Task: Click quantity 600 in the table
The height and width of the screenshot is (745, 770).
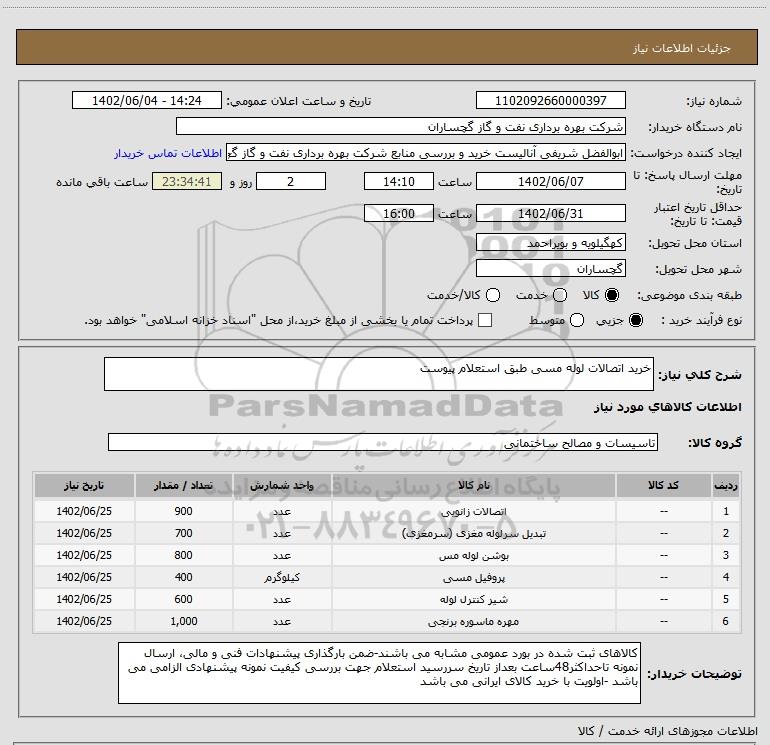Action: (184, 599)
